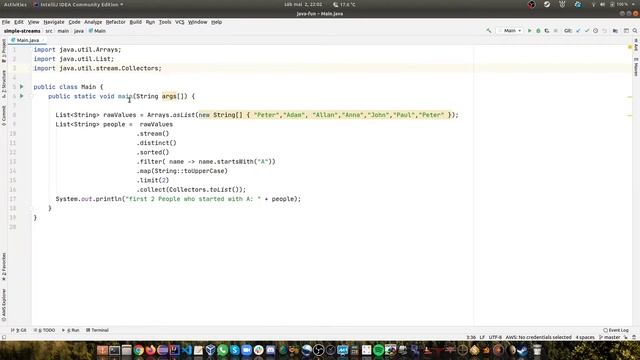
Task: Click the .filter line of code
Action: coord(206,162)
